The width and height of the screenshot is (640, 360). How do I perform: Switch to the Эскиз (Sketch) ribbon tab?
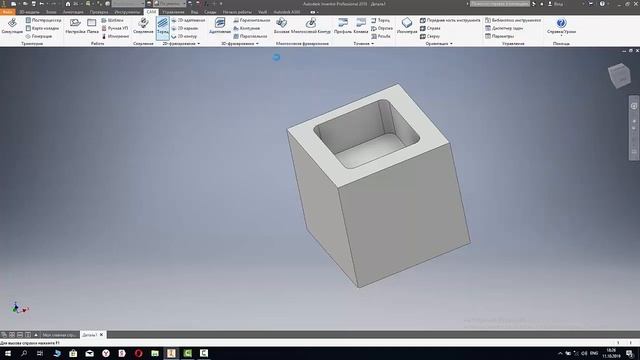[x=51, y=12]
